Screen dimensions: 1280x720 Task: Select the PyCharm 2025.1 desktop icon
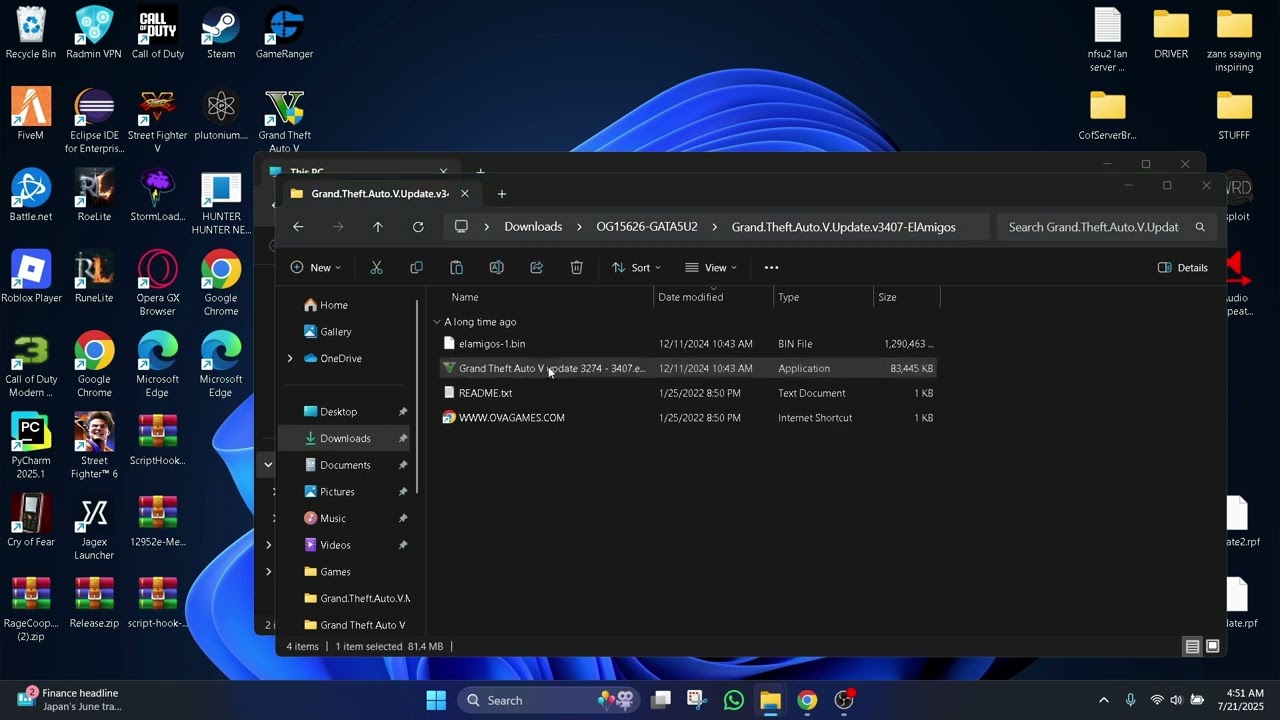pyautogui.click(x=31, y=446)
